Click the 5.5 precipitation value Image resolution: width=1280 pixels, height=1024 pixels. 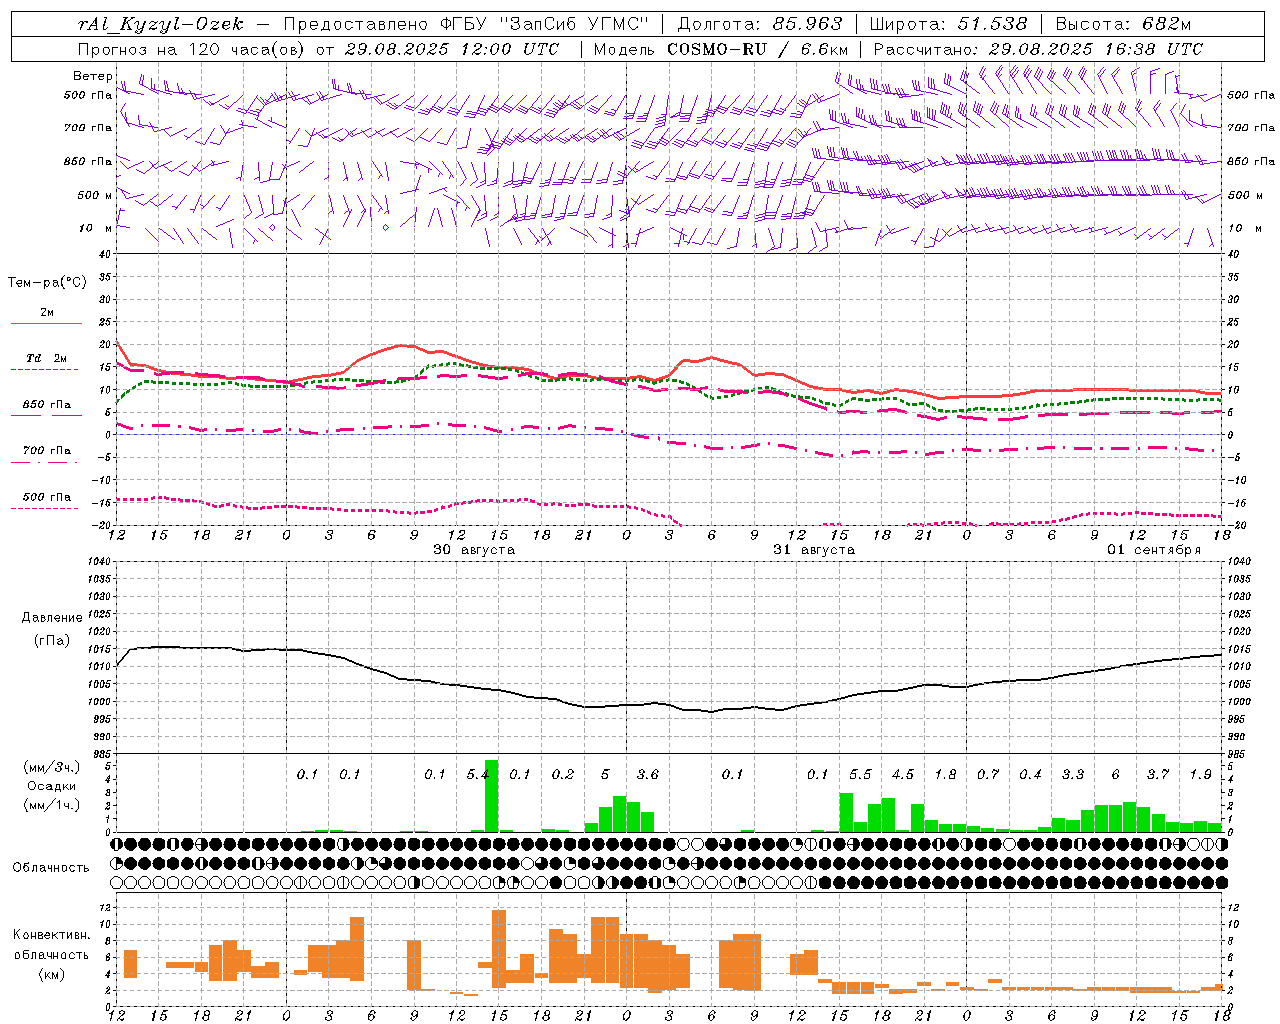(860, 775)
